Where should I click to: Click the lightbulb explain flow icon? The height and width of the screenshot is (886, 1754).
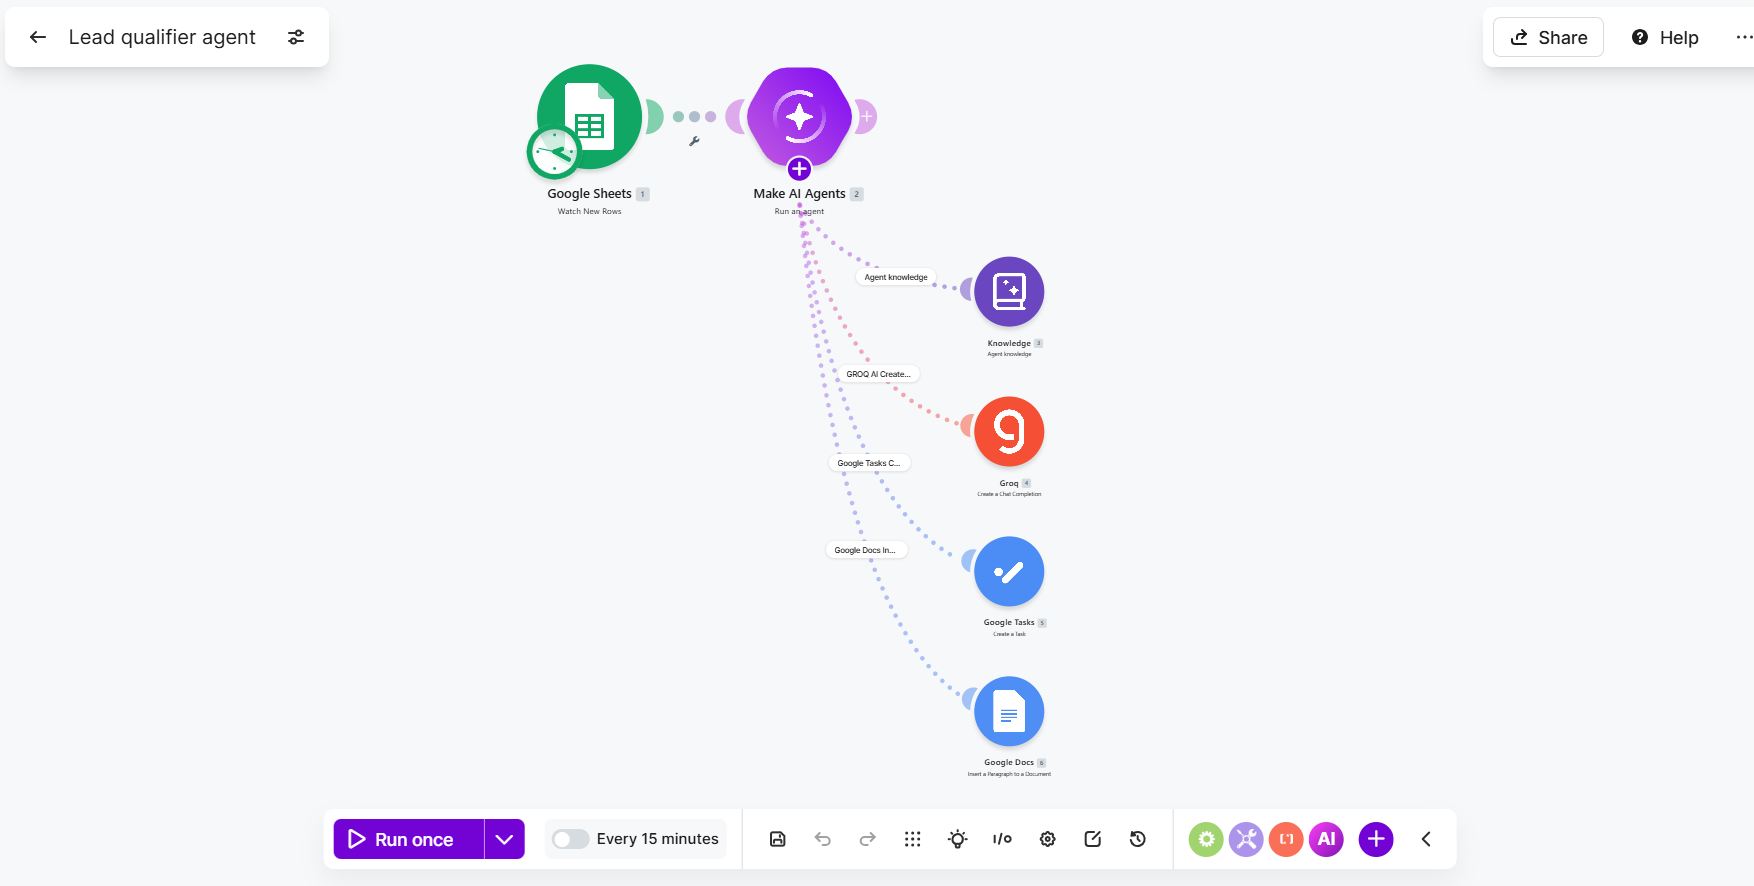[958, 839]
